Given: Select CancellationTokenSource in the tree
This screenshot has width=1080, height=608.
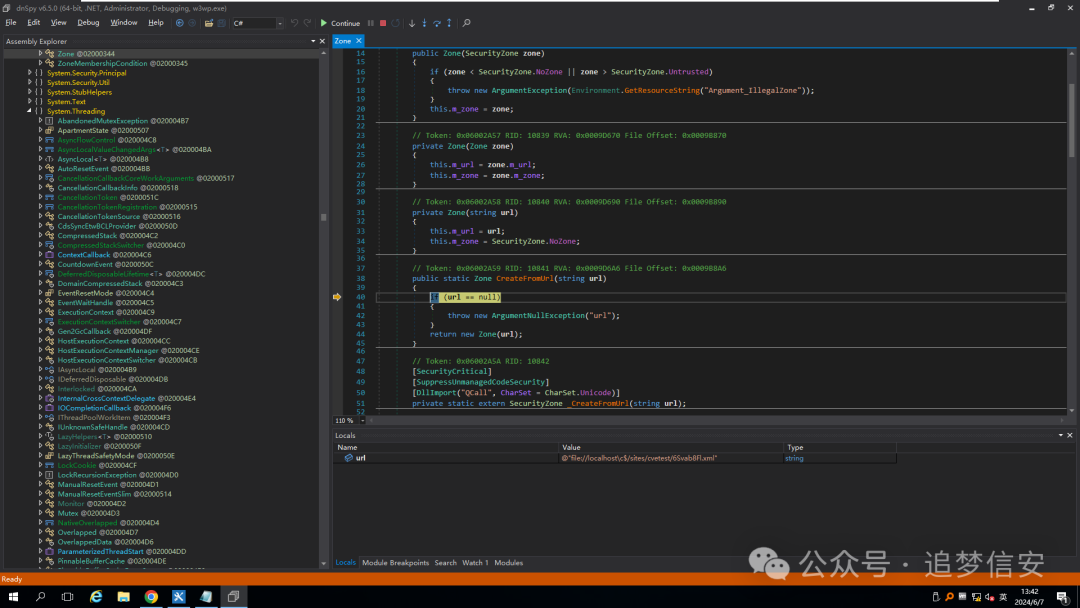Looking at the screenshot, I should pos(98,216).
